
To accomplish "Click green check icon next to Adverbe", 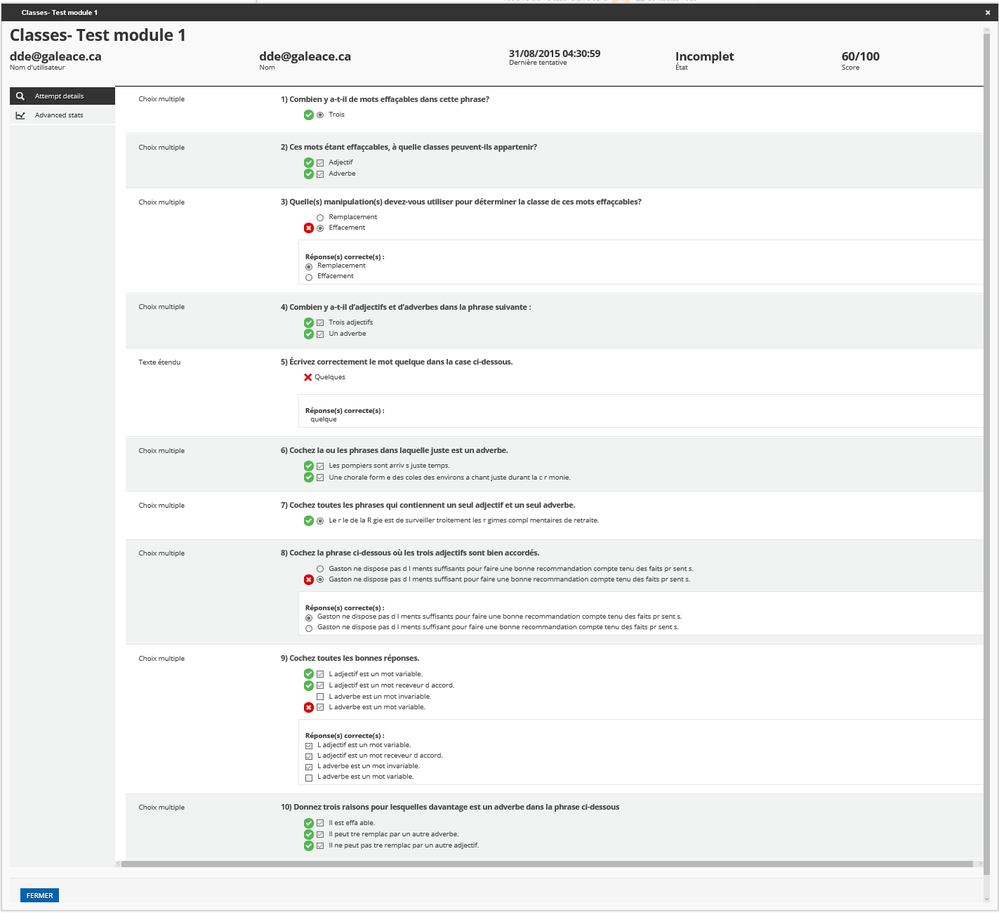I will 308,174.
